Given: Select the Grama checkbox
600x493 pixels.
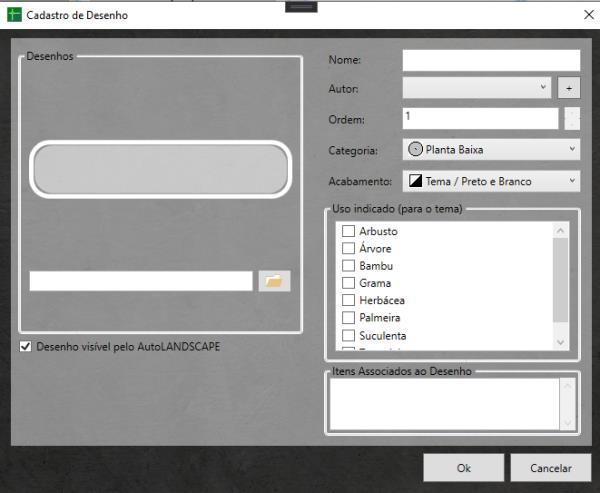Looking at the screenshot, I should point(348,283).
